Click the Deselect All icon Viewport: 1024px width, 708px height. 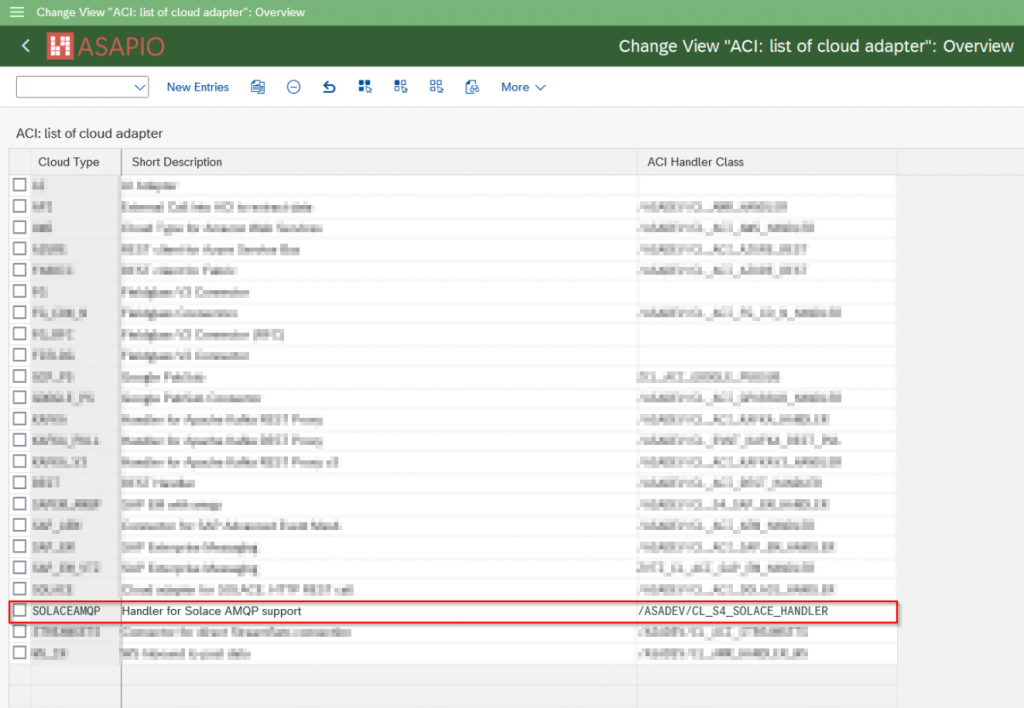click(436, 87)
